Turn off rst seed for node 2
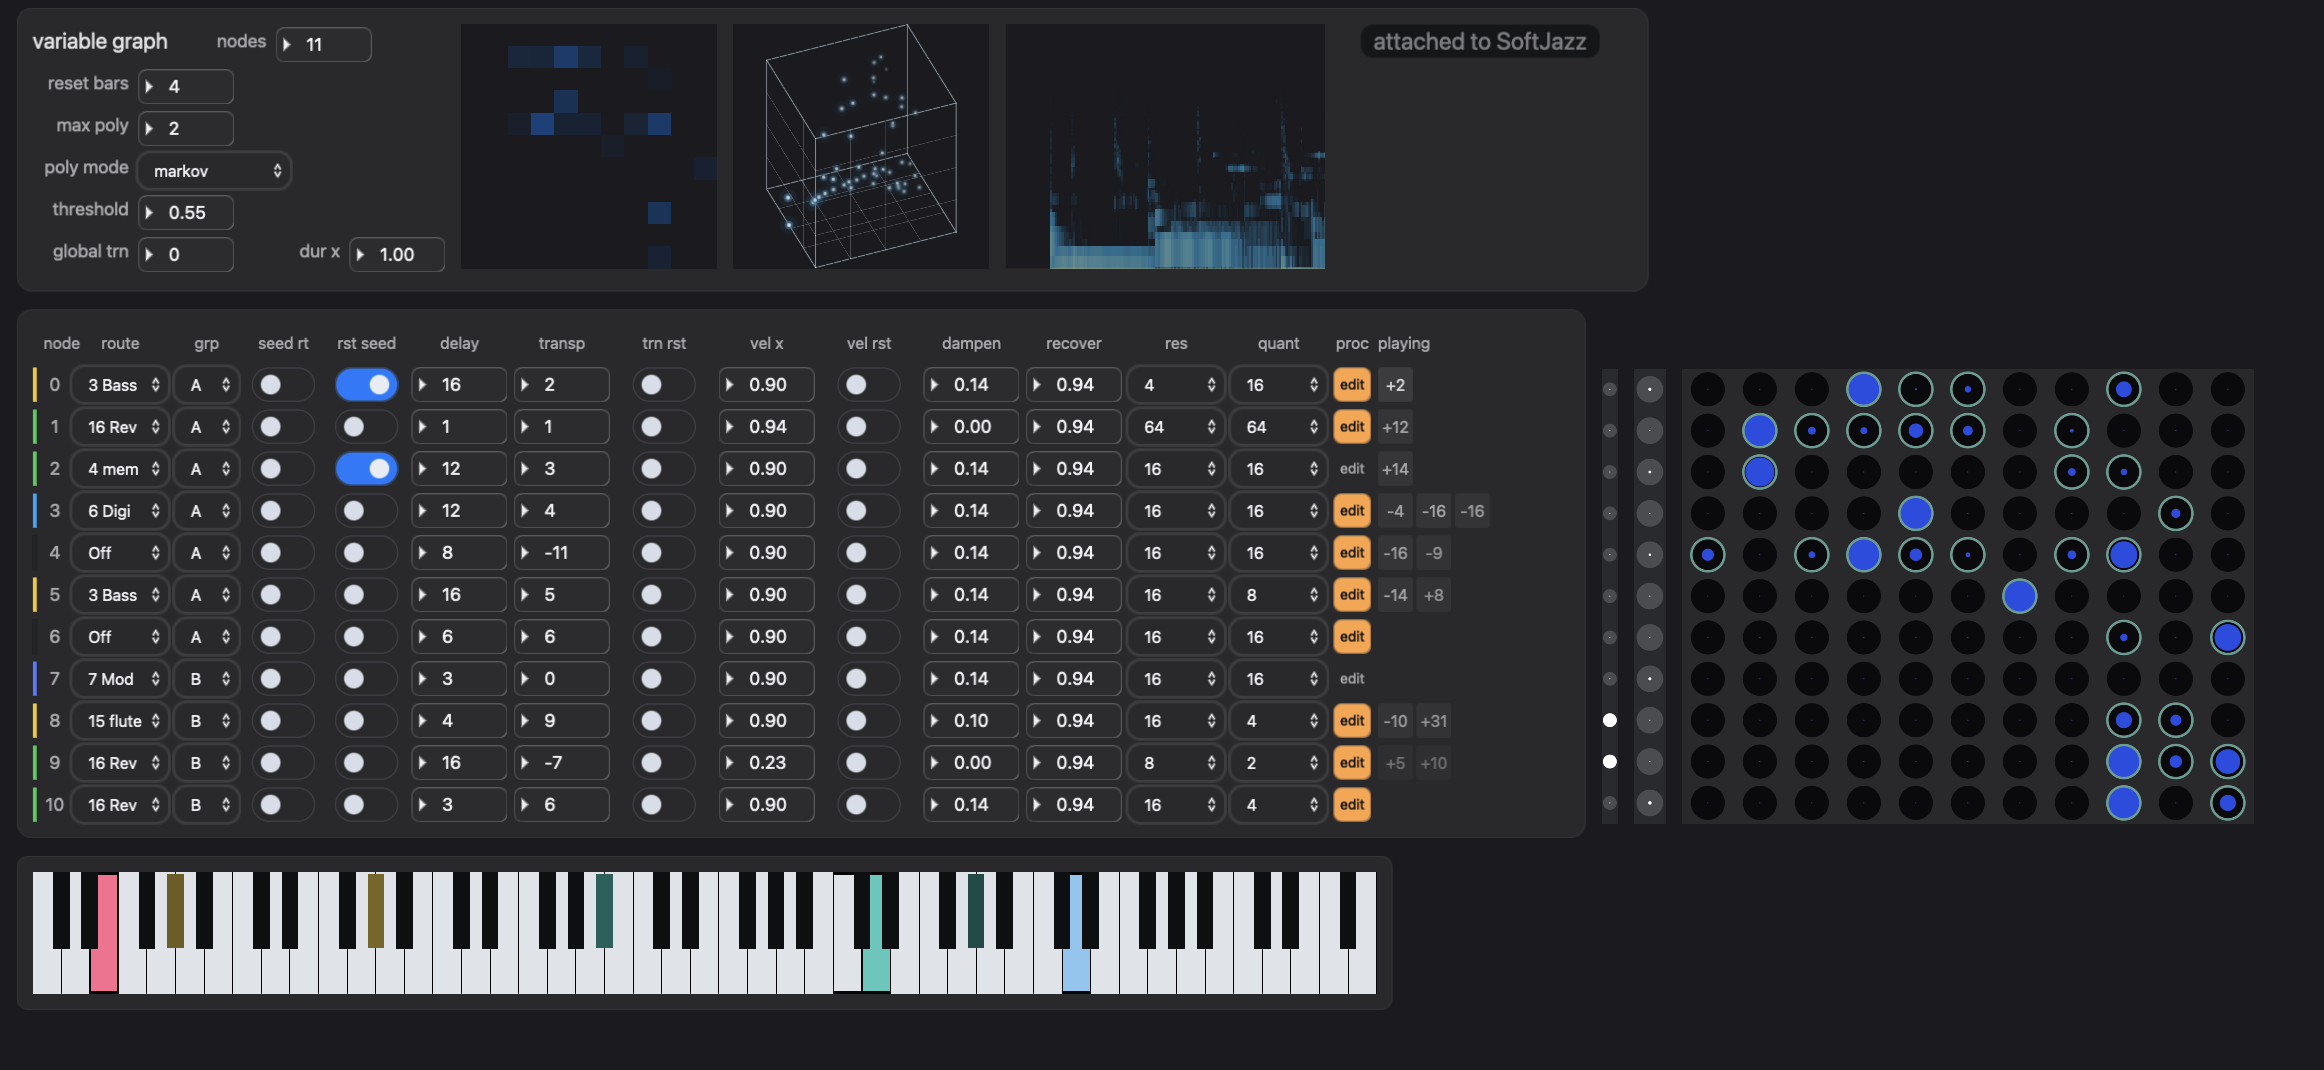 tap(366, 469)
